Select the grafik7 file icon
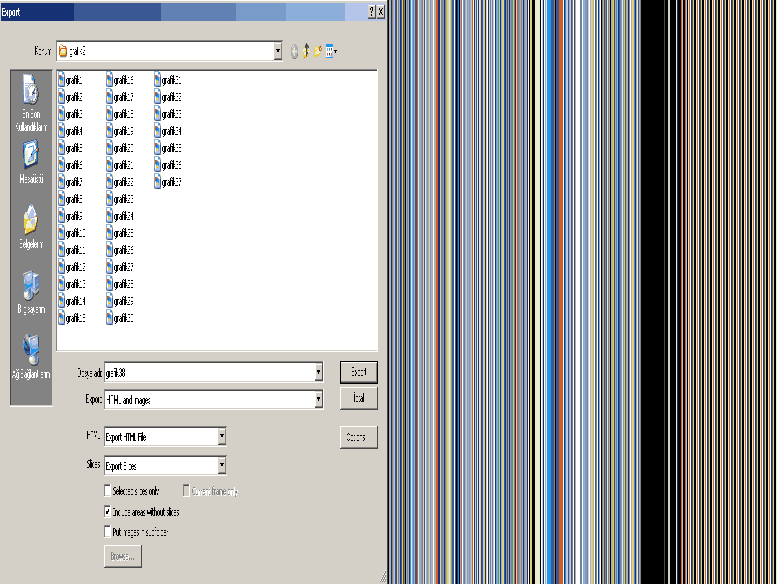The height and width of the screenshot is (584, 777). click(x=61, y=182)
